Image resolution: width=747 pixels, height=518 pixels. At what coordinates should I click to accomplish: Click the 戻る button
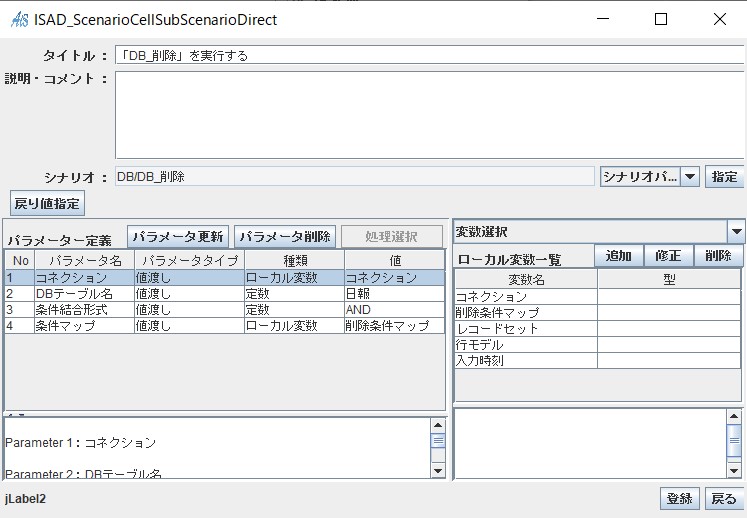(723, 499)
